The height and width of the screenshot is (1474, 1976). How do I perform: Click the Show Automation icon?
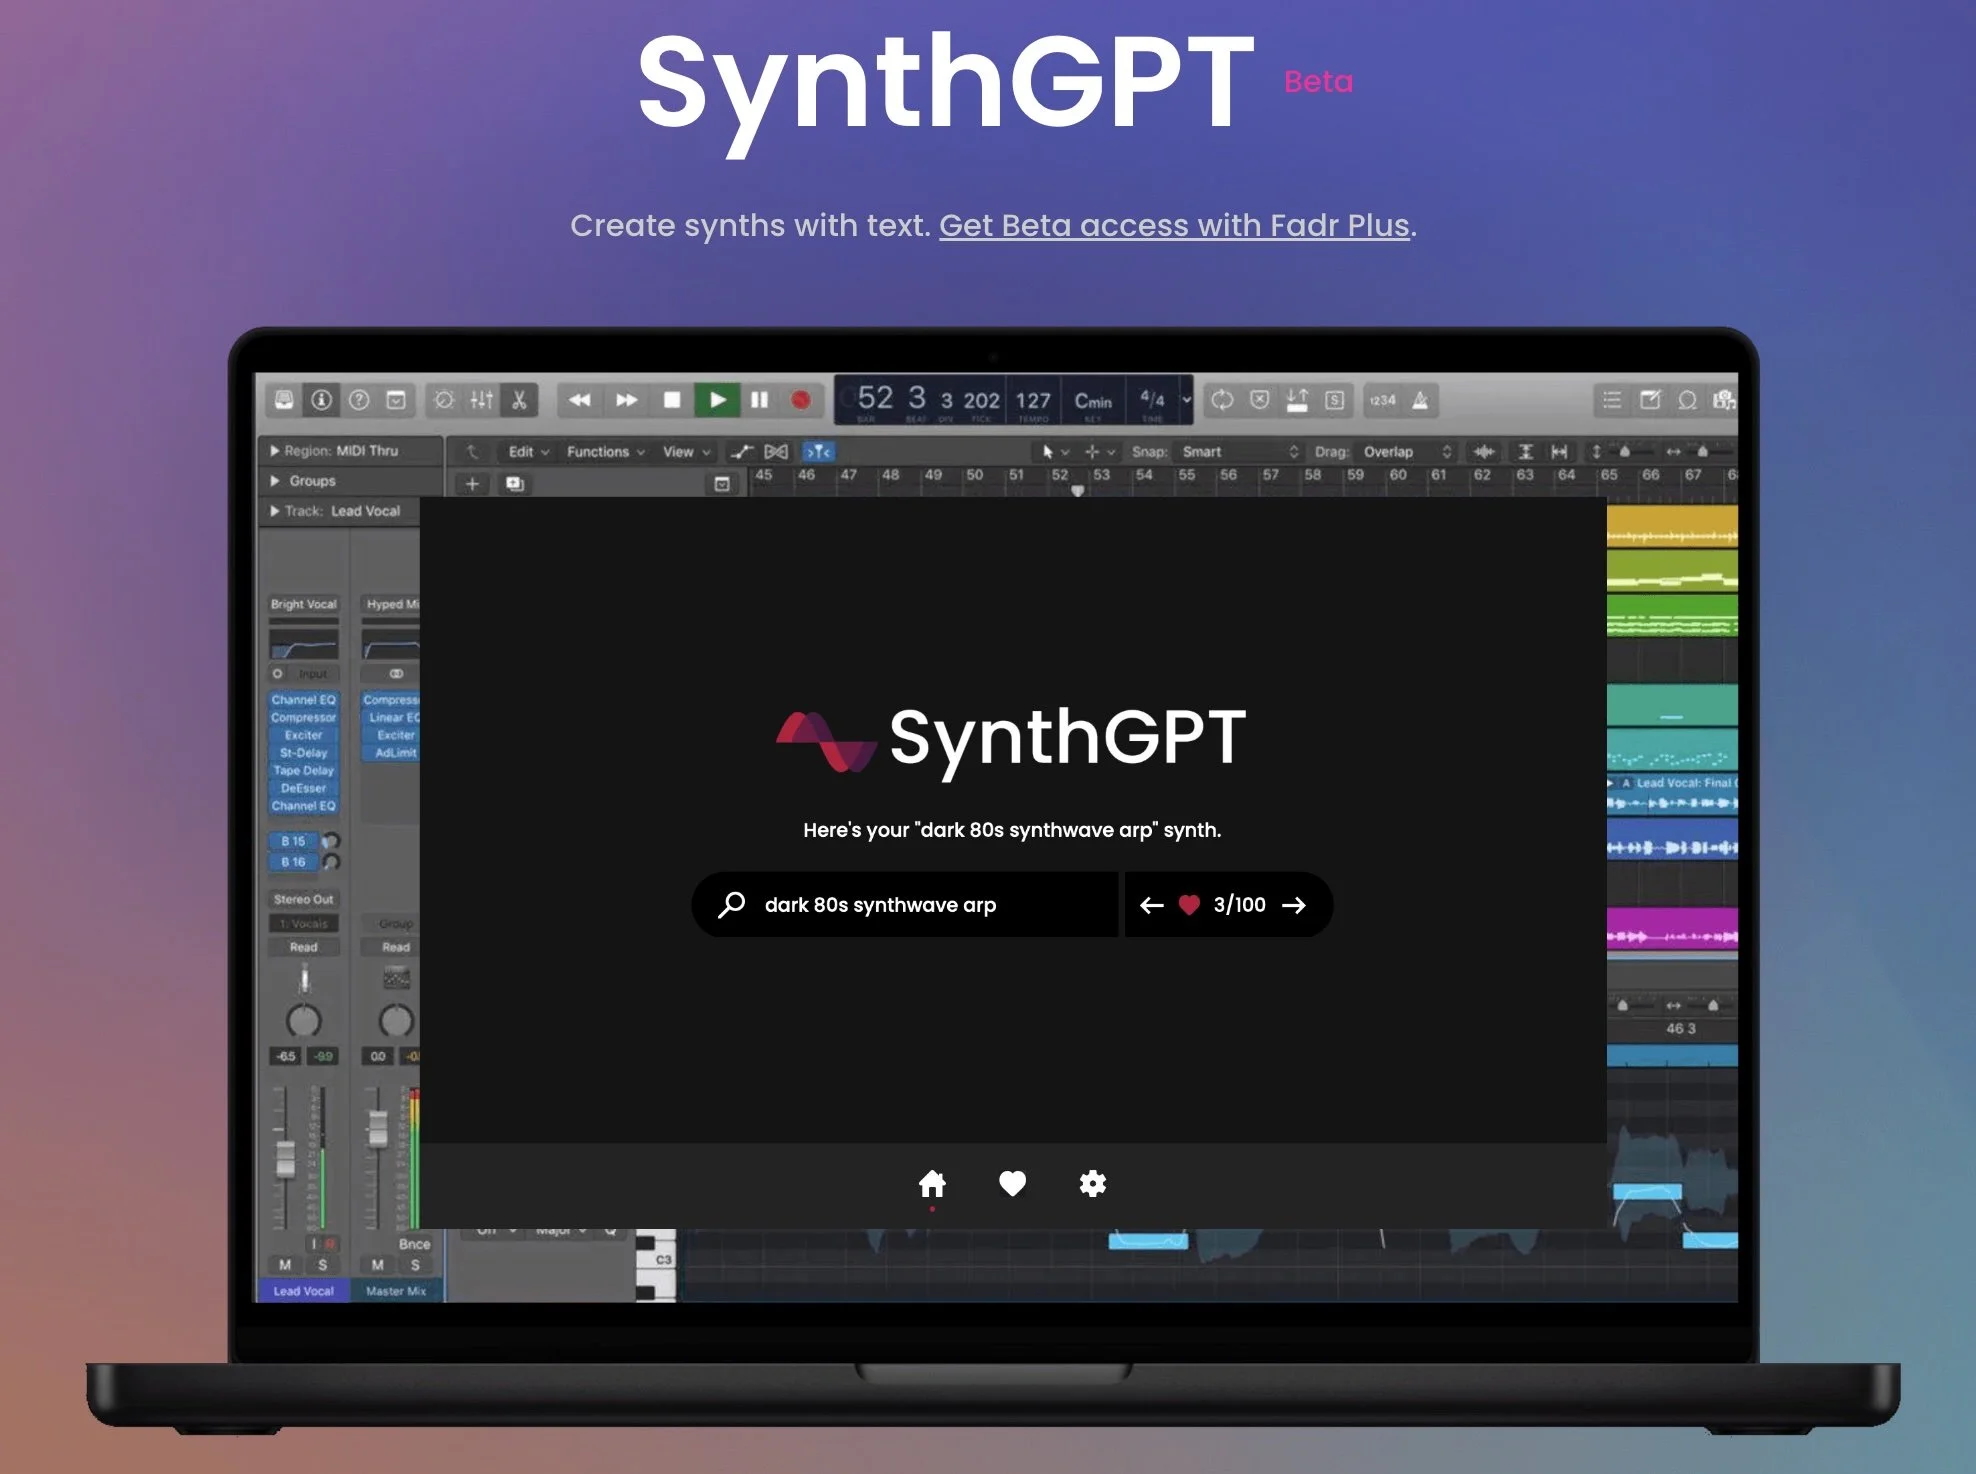[x=741, y=452]
